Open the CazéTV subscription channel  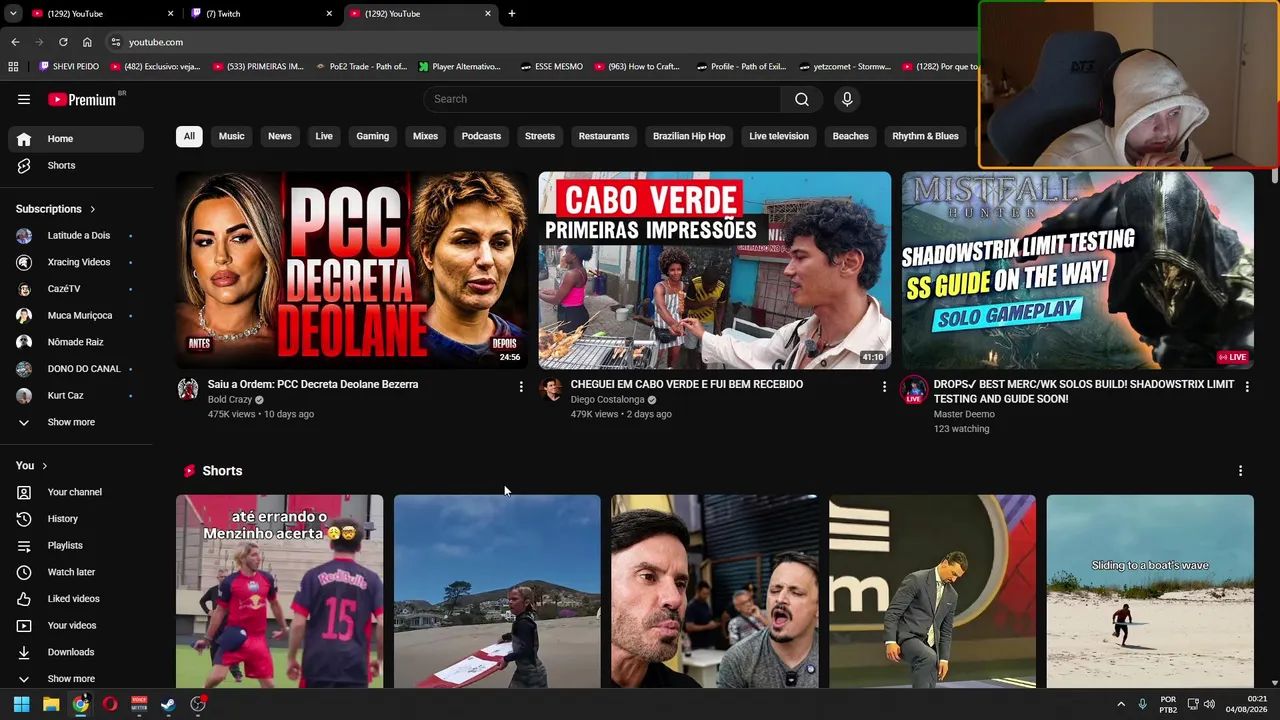pos(76,289)
